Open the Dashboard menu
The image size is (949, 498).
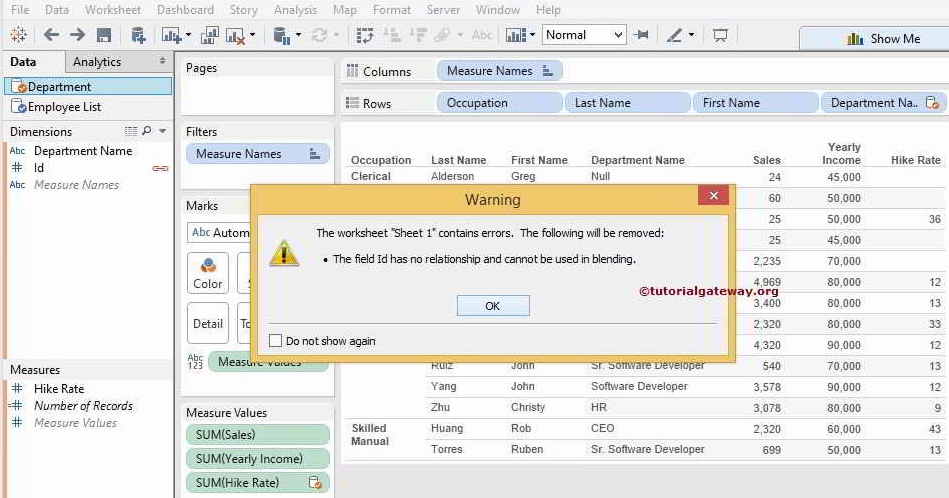pyautogui.click(x=185, y=10)
